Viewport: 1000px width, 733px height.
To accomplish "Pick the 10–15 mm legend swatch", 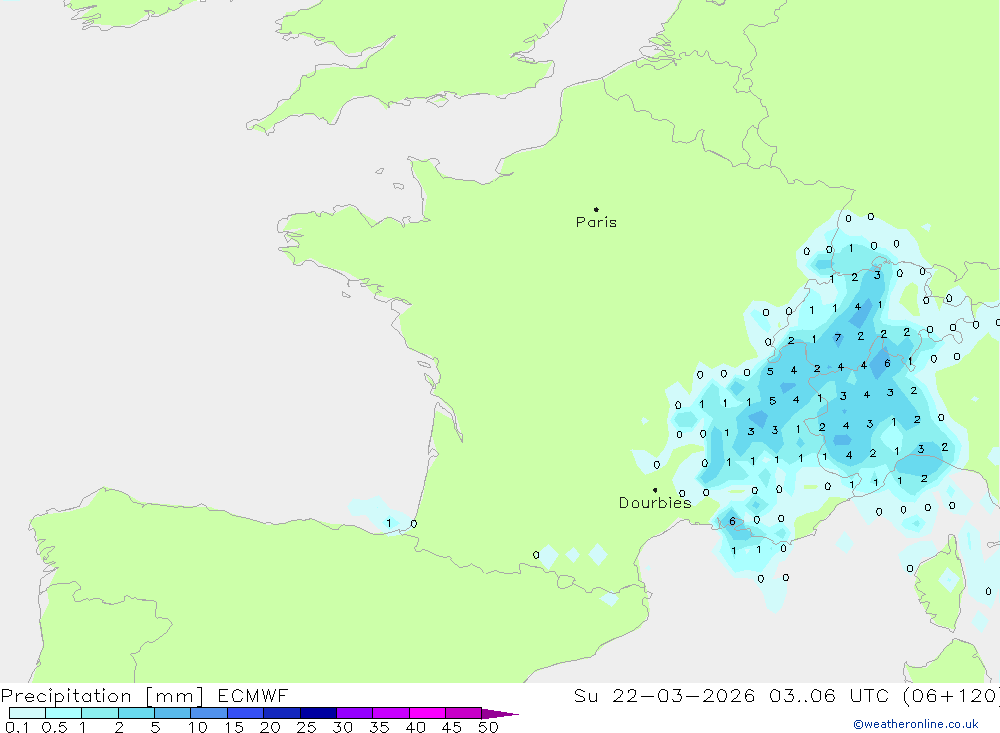I will 209,713.
